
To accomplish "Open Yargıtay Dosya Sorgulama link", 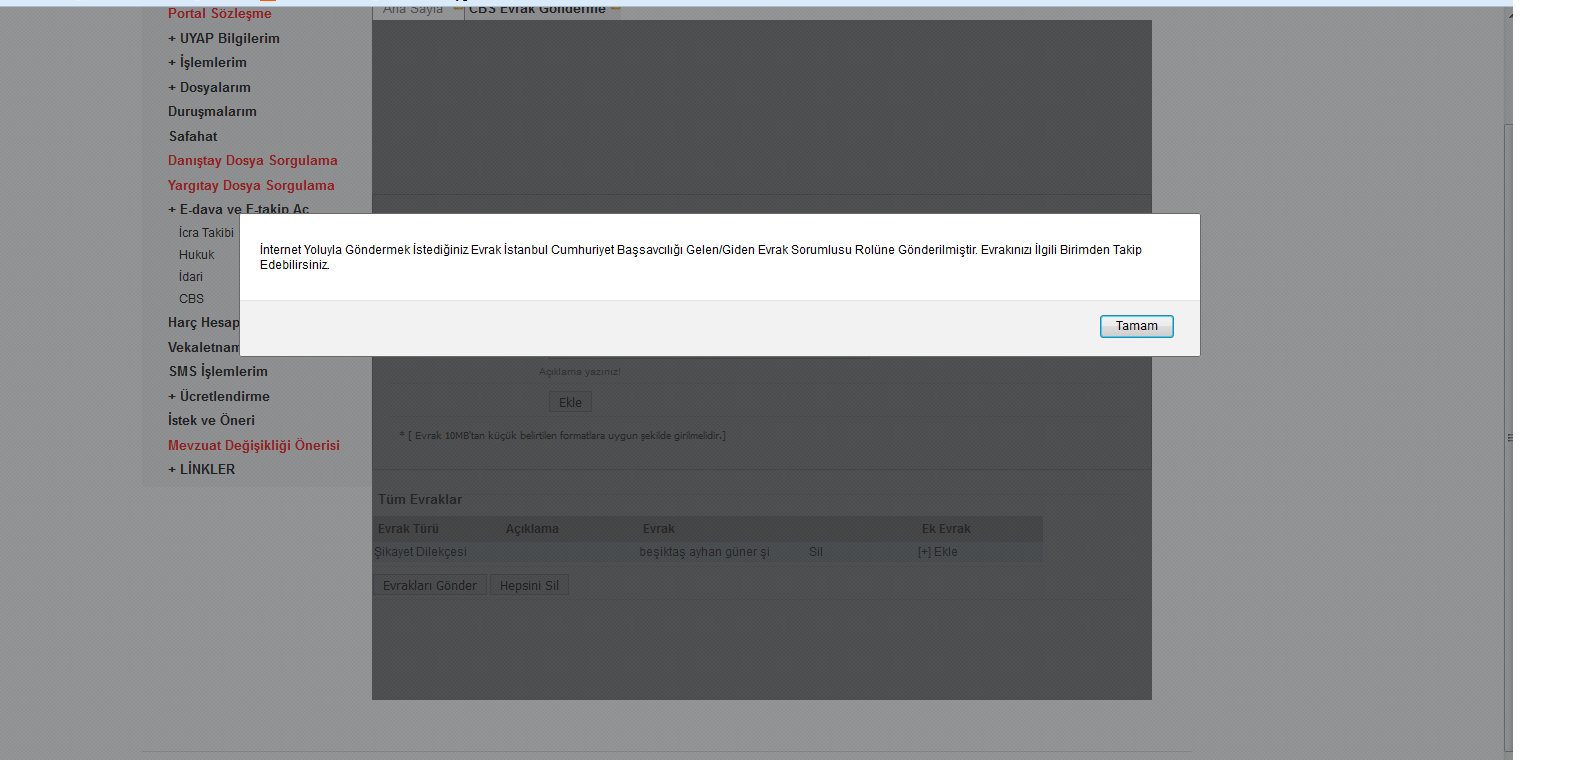I will pos(251,185).
